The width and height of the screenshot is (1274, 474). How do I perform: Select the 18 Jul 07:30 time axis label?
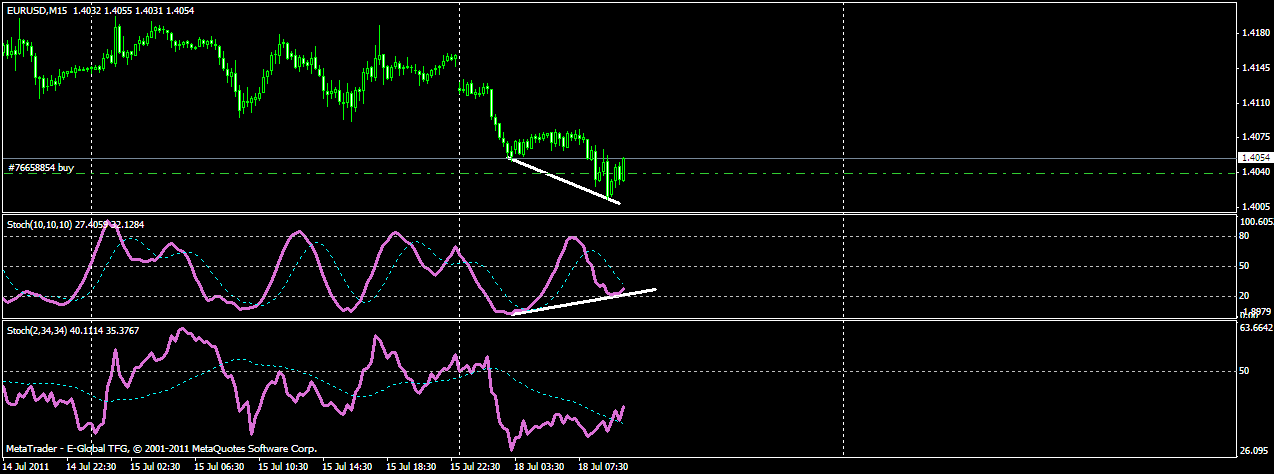pos(602,466)
